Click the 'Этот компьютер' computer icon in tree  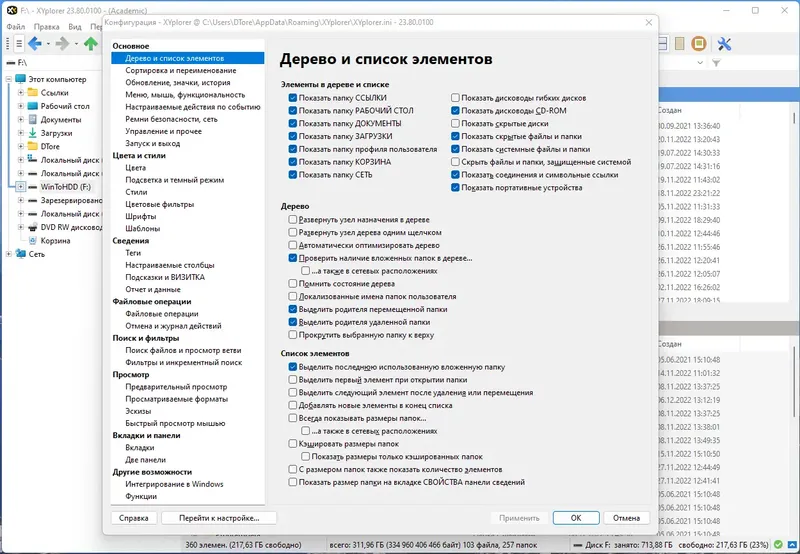(20, 79)
